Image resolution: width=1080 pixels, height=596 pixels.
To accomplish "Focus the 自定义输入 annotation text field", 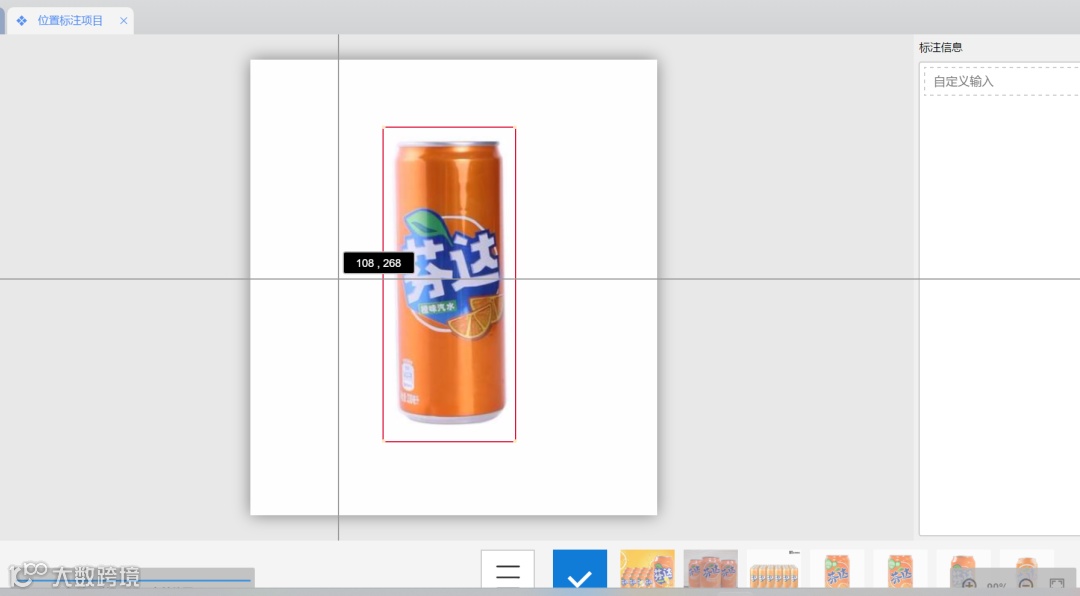I will point(1002,81).
